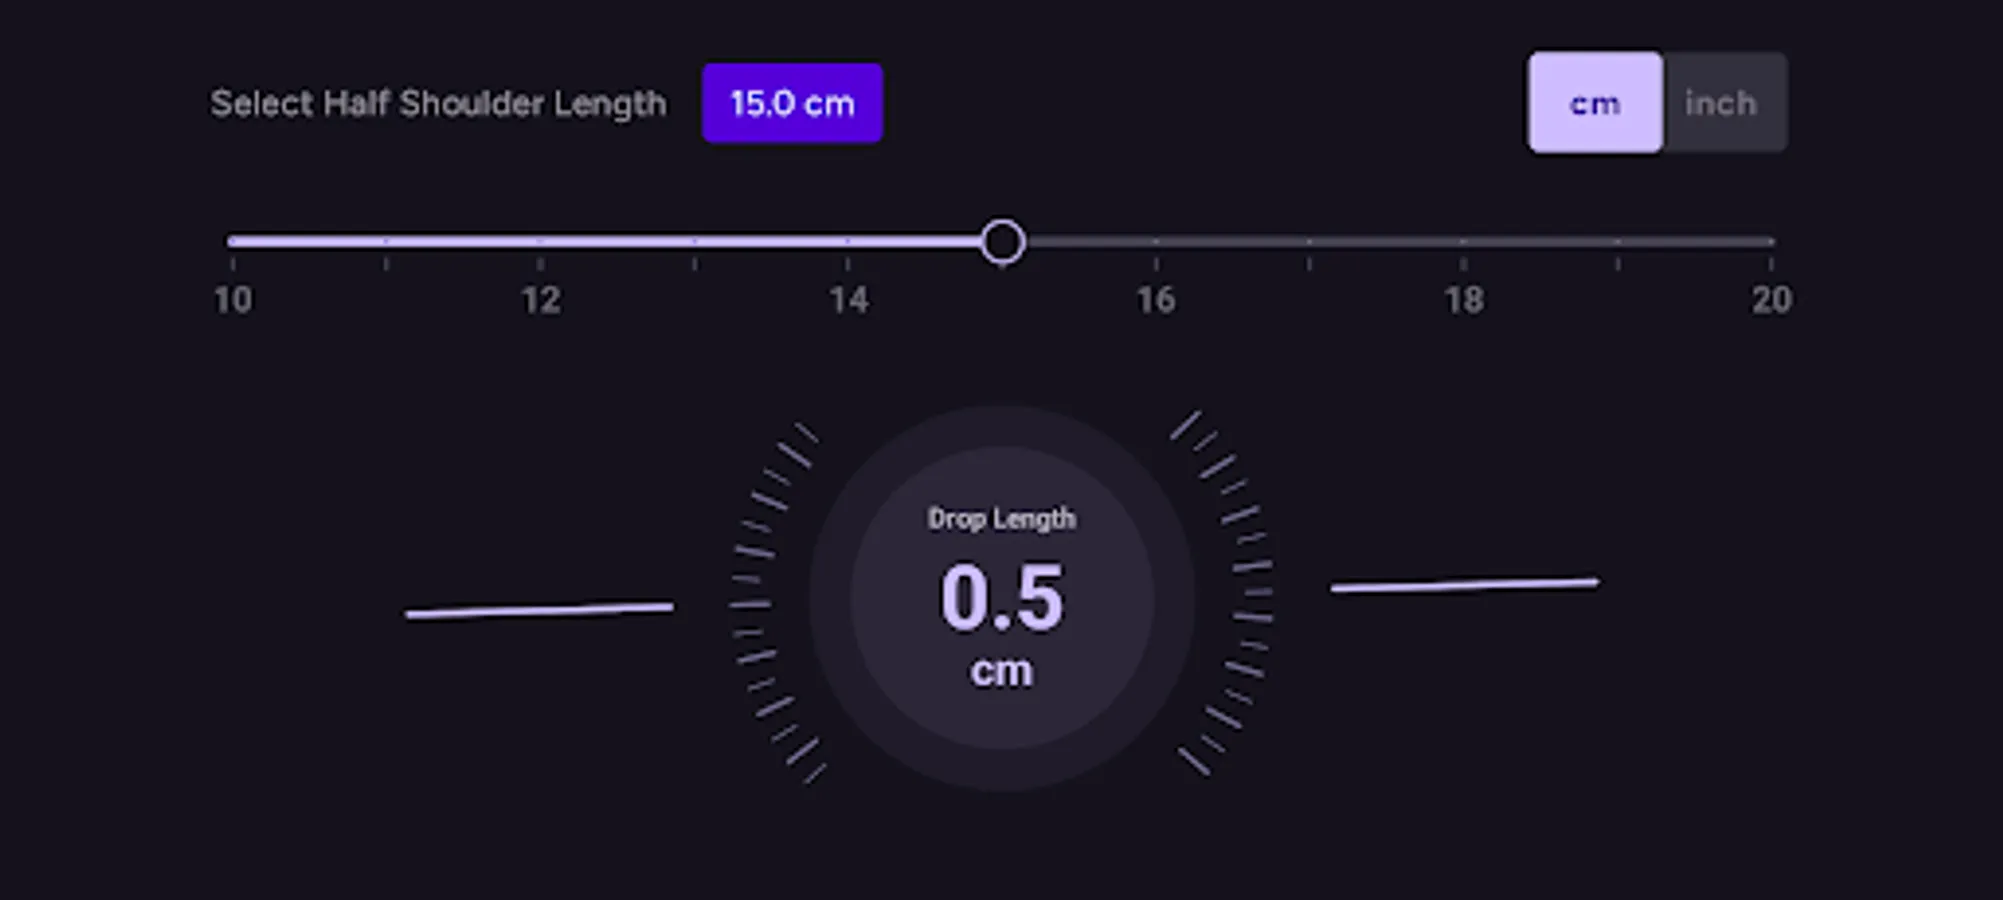Click the 10 label at the slider start

pyautogui.click(x=232, y=298)
